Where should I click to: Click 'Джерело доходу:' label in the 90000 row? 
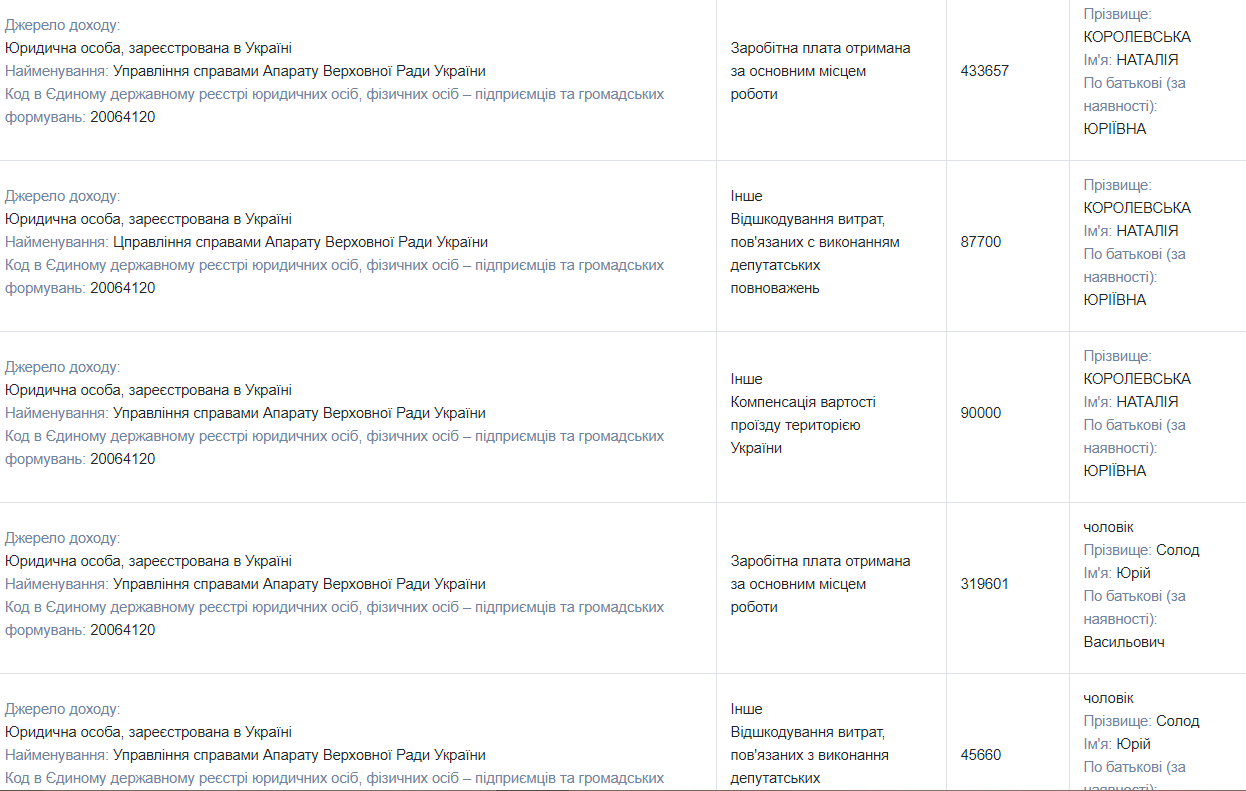62,367
